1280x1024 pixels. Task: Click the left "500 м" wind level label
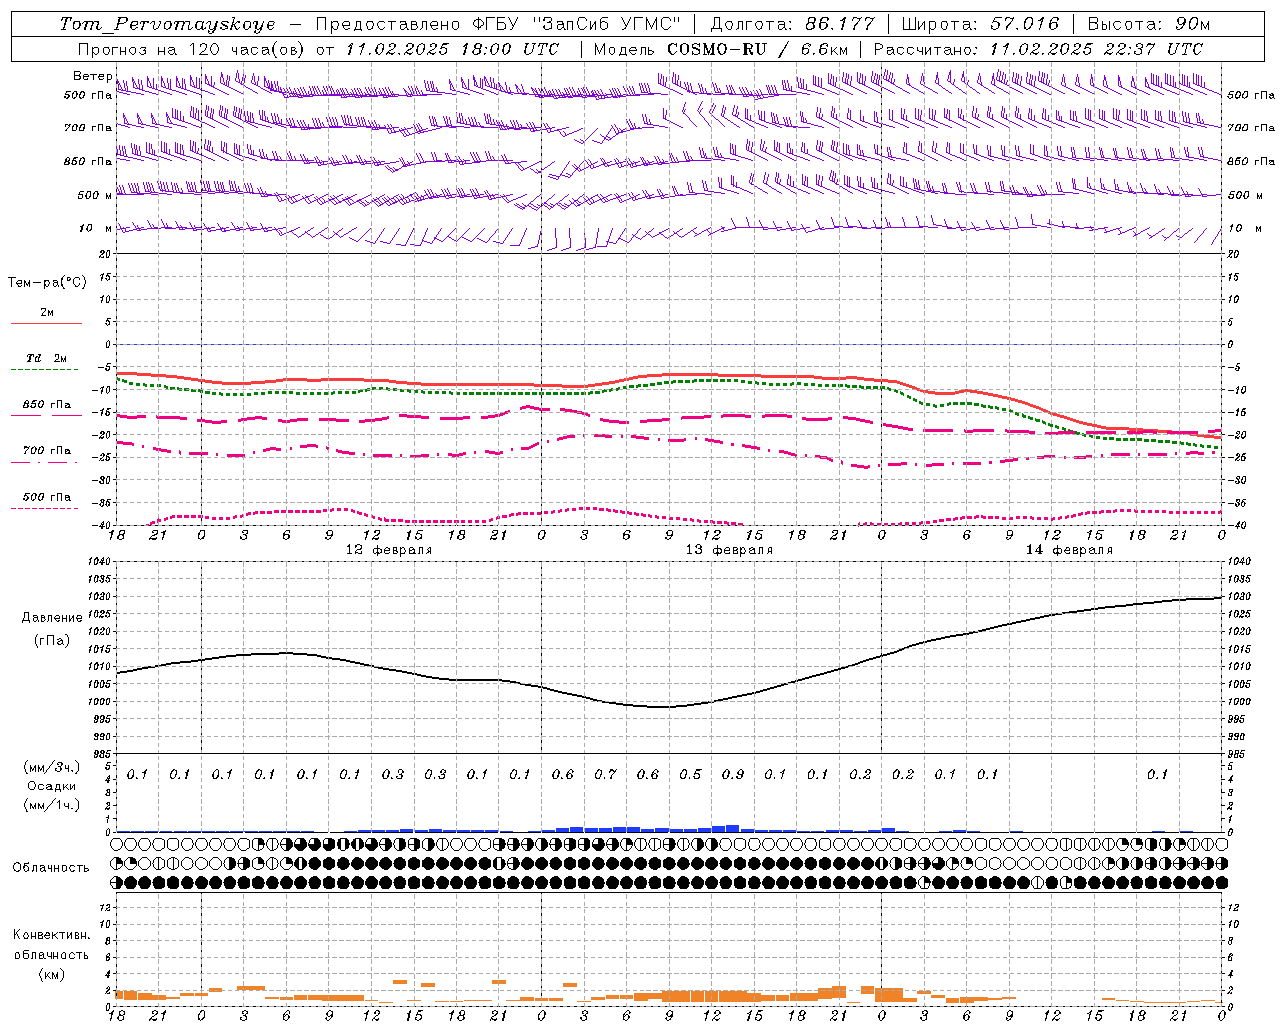(x=95, y=195)
